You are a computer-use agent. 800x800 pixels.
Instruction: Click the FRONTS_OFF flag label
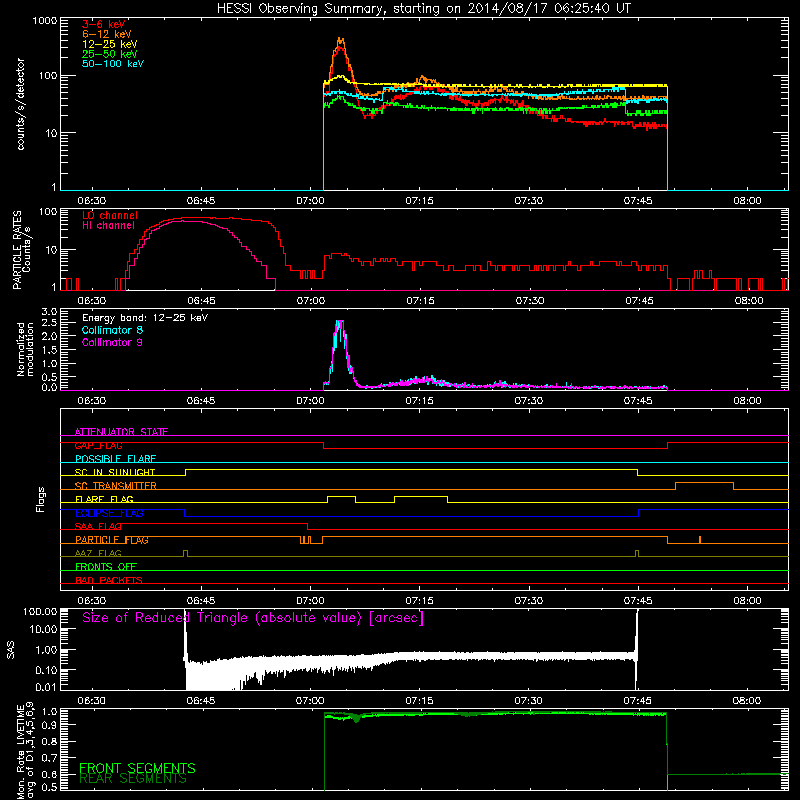106,567
